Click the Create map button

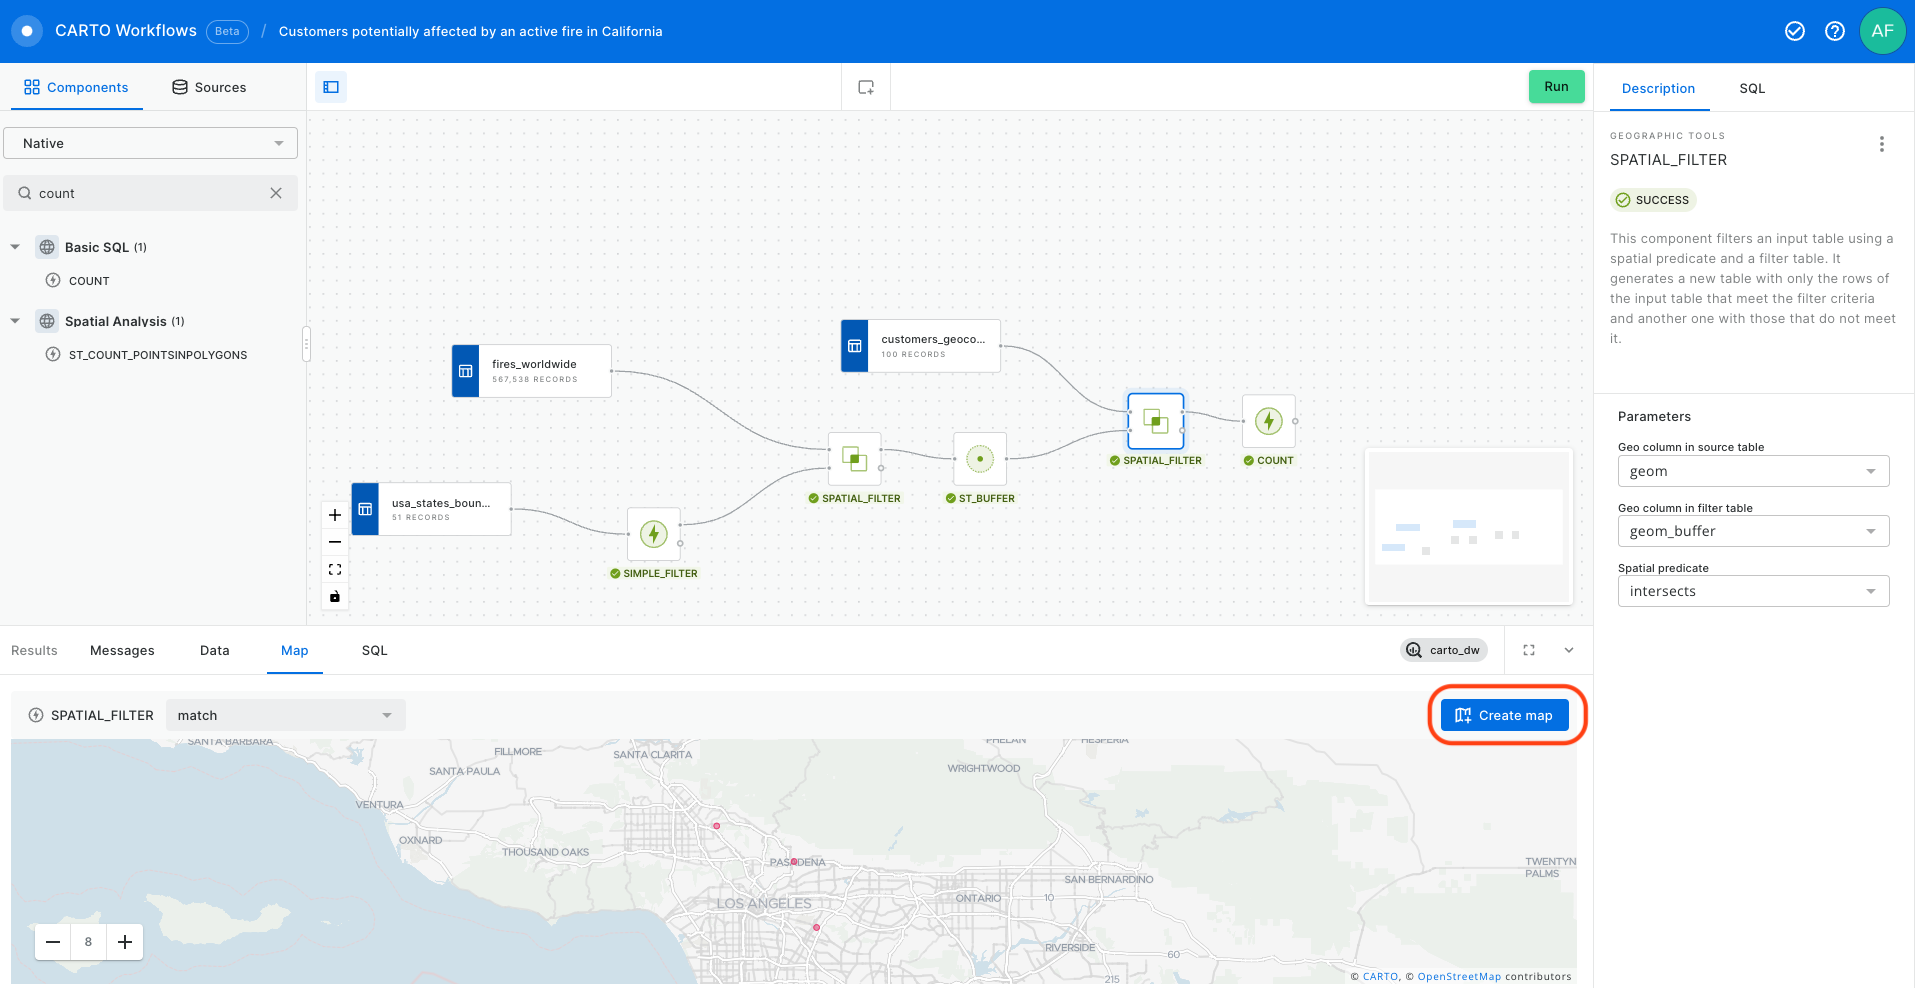1504,715
